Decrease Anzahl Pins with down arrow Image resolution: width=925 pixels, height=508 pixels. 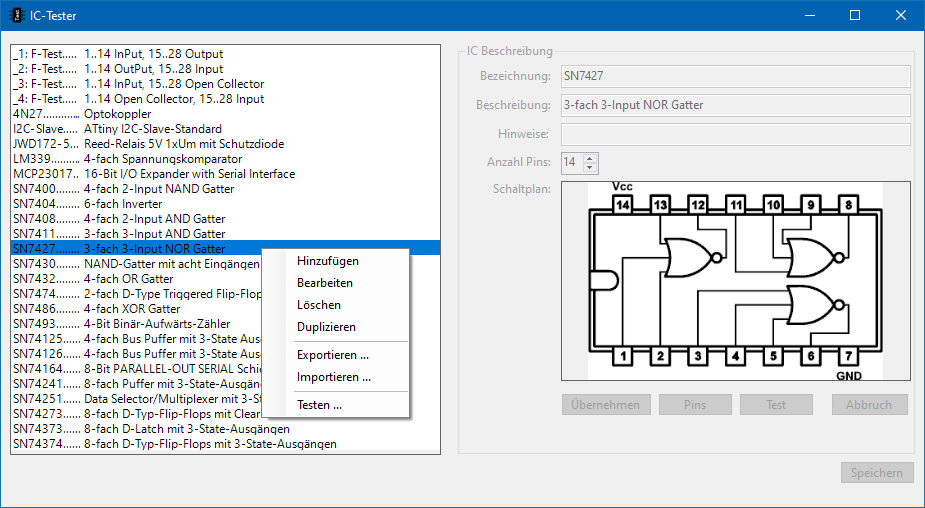(x=589, y=168)
